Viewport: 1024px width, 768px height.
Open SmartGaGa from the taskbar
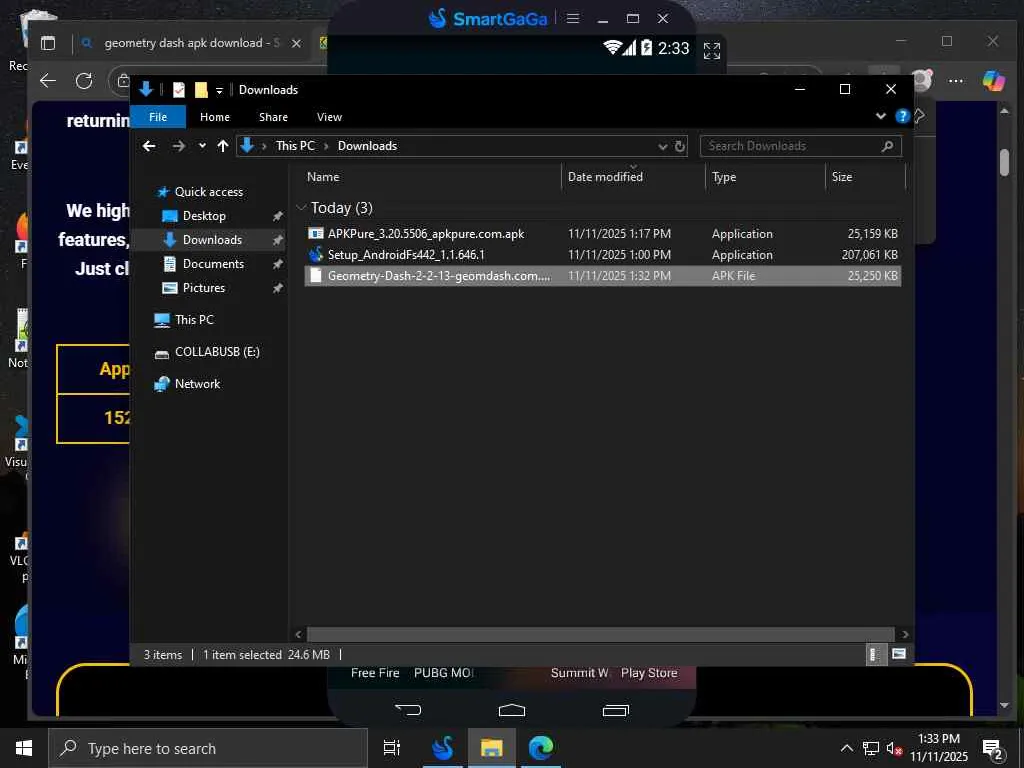coord(443,748)
